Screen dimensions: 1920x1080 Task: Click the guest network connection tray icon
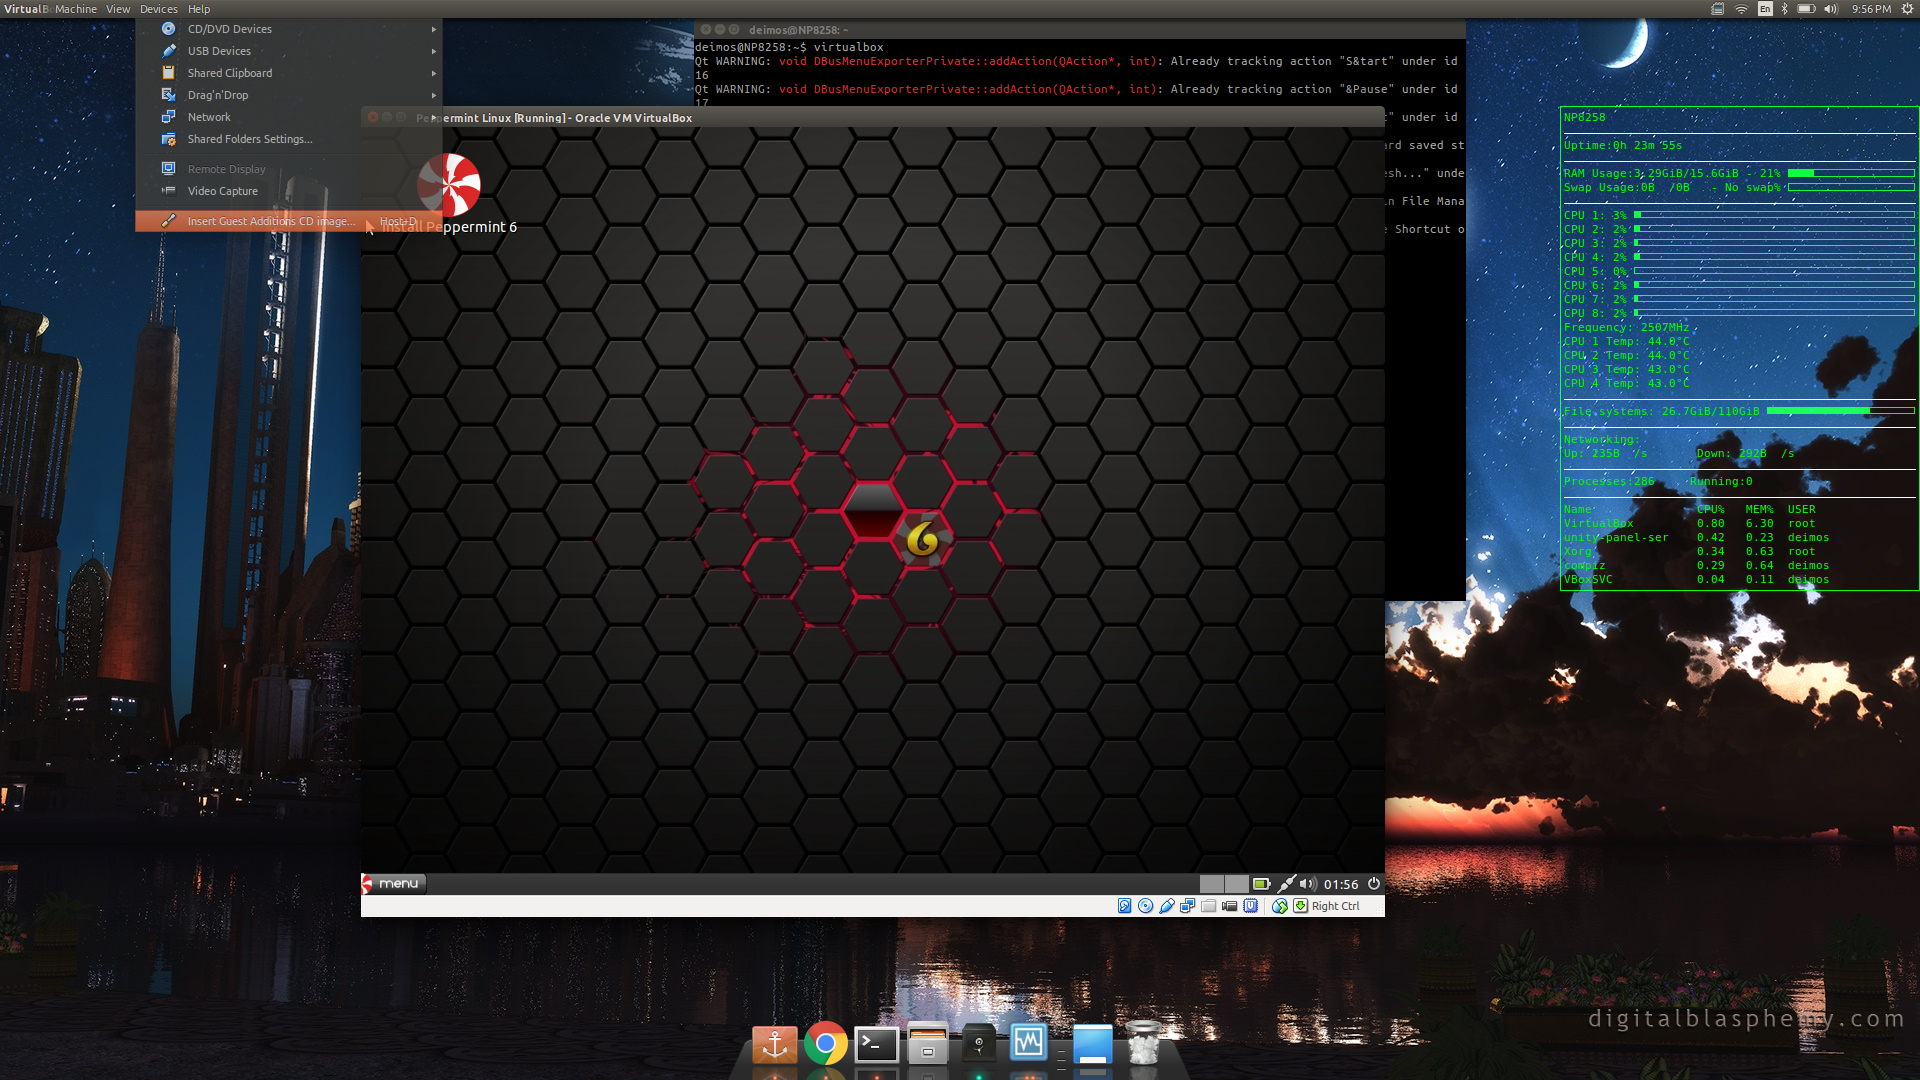tap(1286, 884)
